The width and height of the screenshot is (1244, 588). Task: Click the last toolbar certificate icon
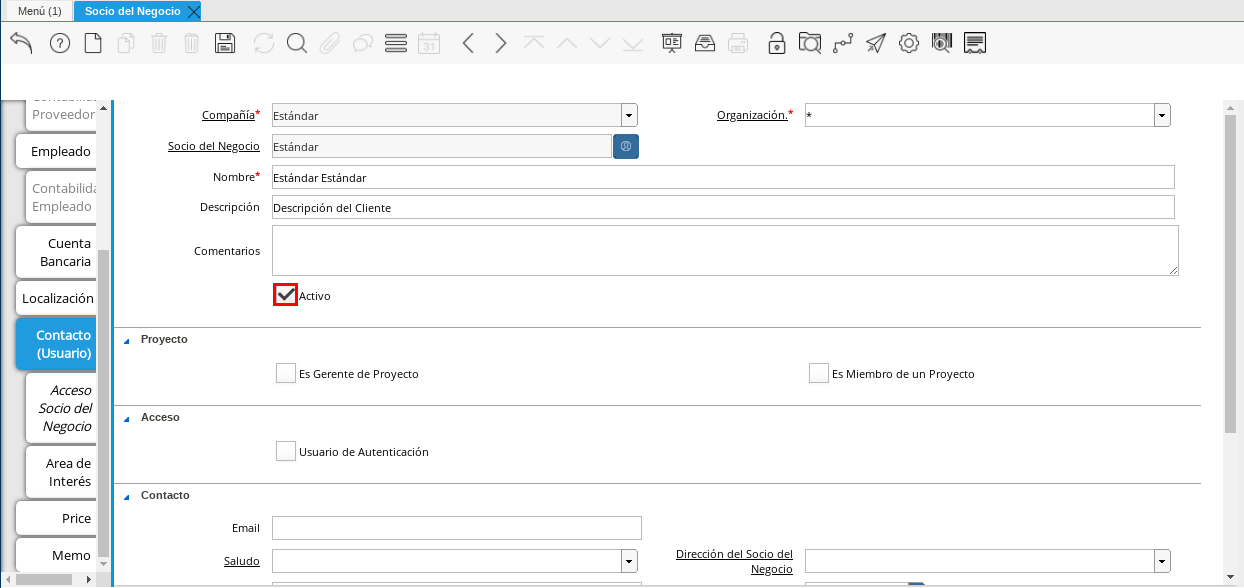click(x=975, y=43)
